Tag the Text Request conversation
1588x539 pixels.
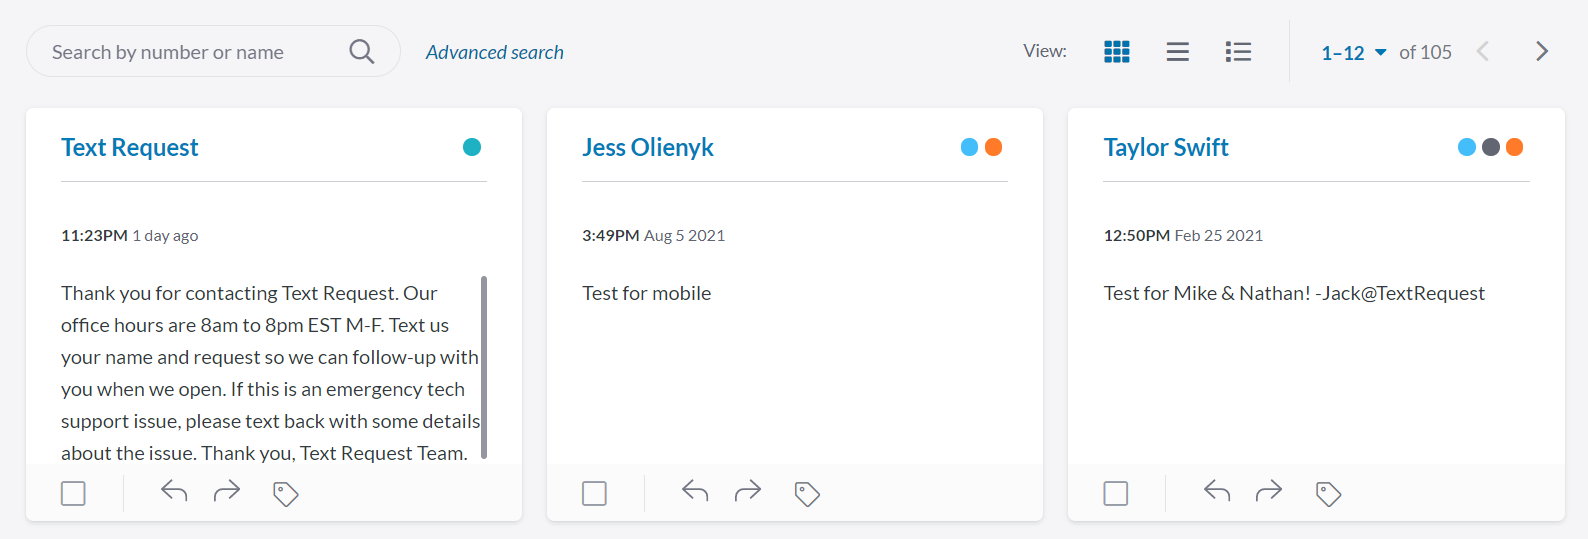286,494
